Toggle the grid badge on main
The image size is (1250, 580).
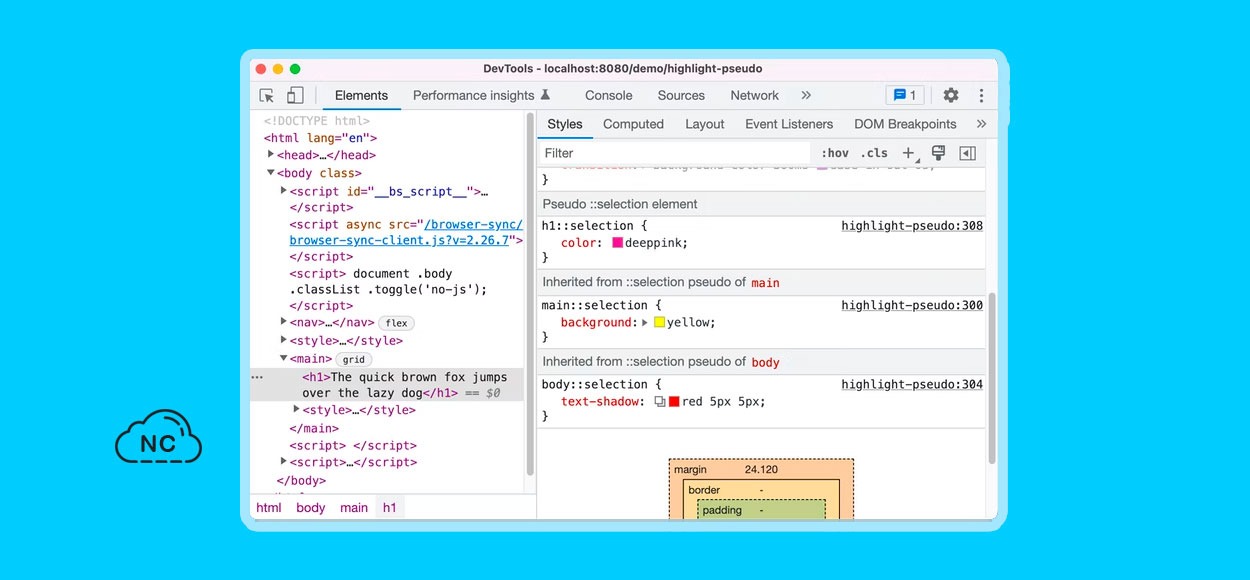coord(352,359)
